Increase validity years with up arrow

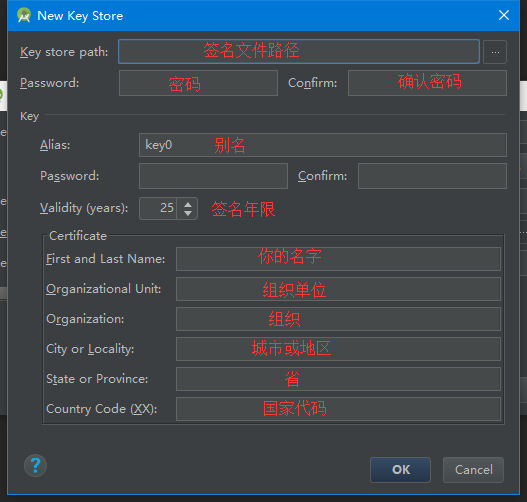(188, 204)
